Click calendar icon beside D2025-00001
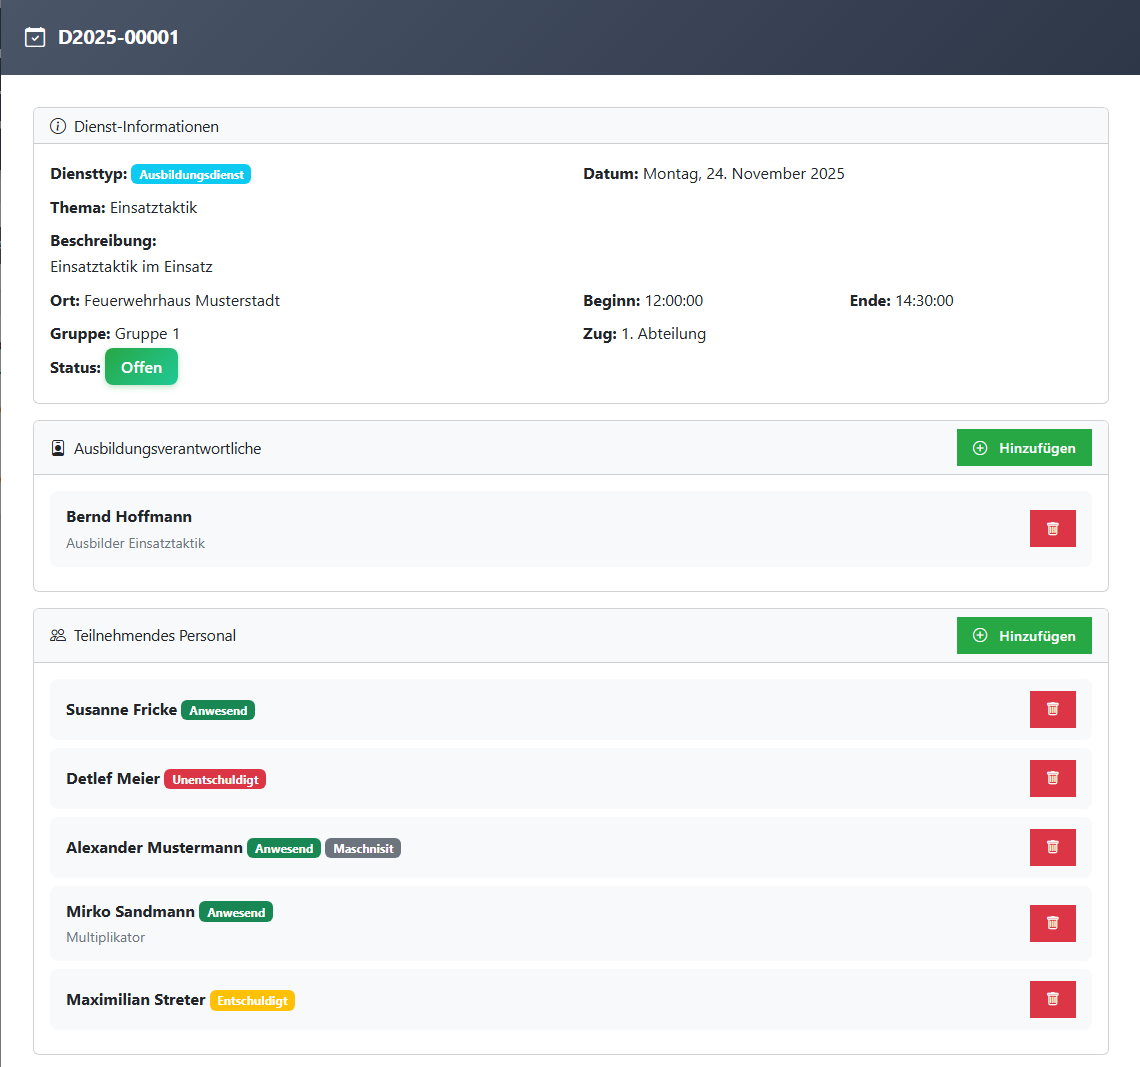This screenshot has width=1140, height=1067. point(35,38)
